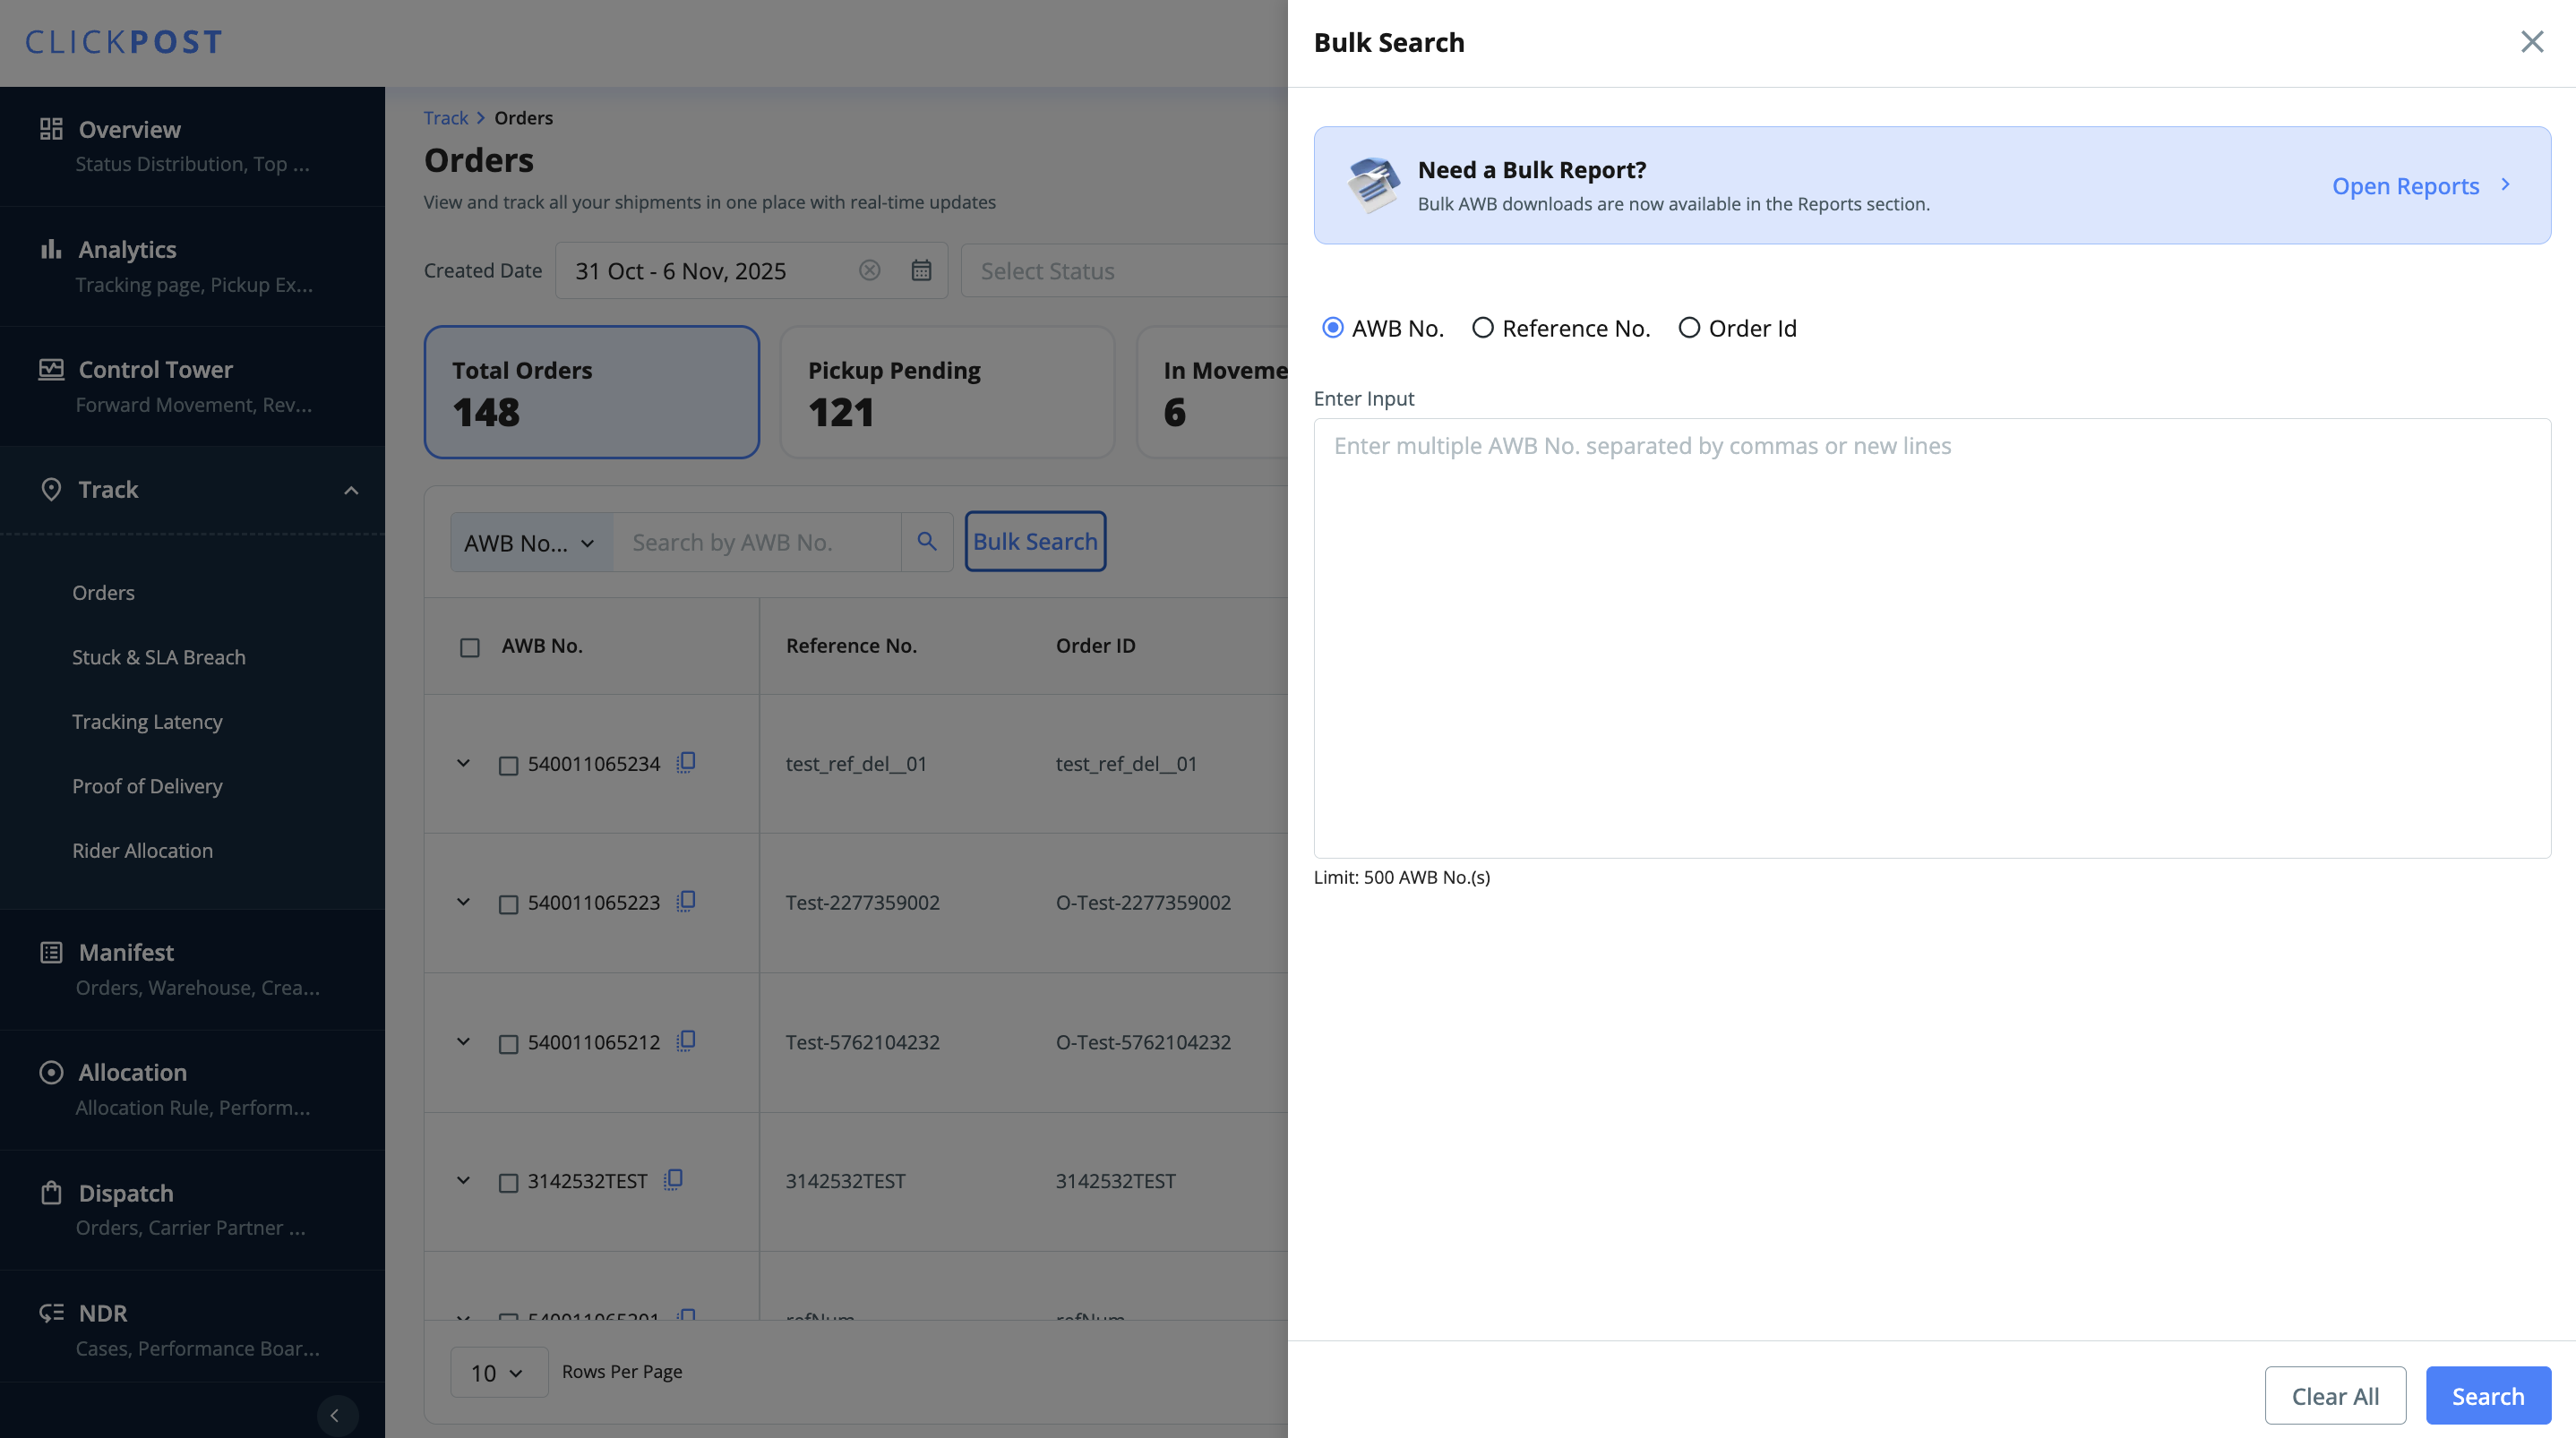The height and width of the screenshot is (1438, 2576).
Task: Click the Enter Input AWB text area
Action: click(1931, 637)
